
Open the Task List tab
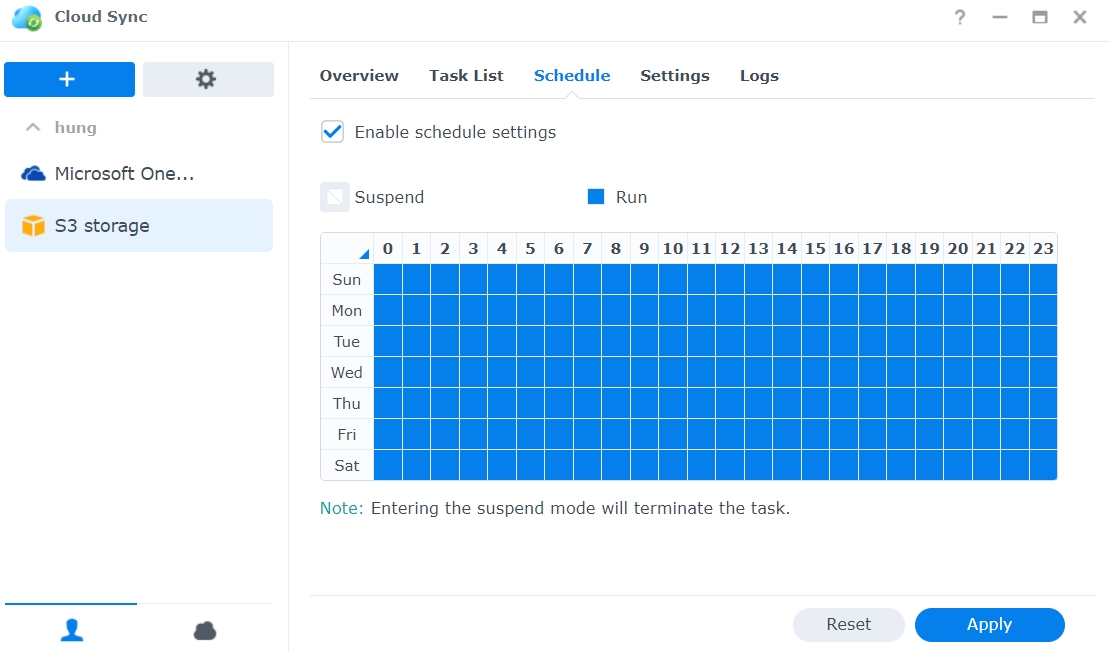click(466, 76)
